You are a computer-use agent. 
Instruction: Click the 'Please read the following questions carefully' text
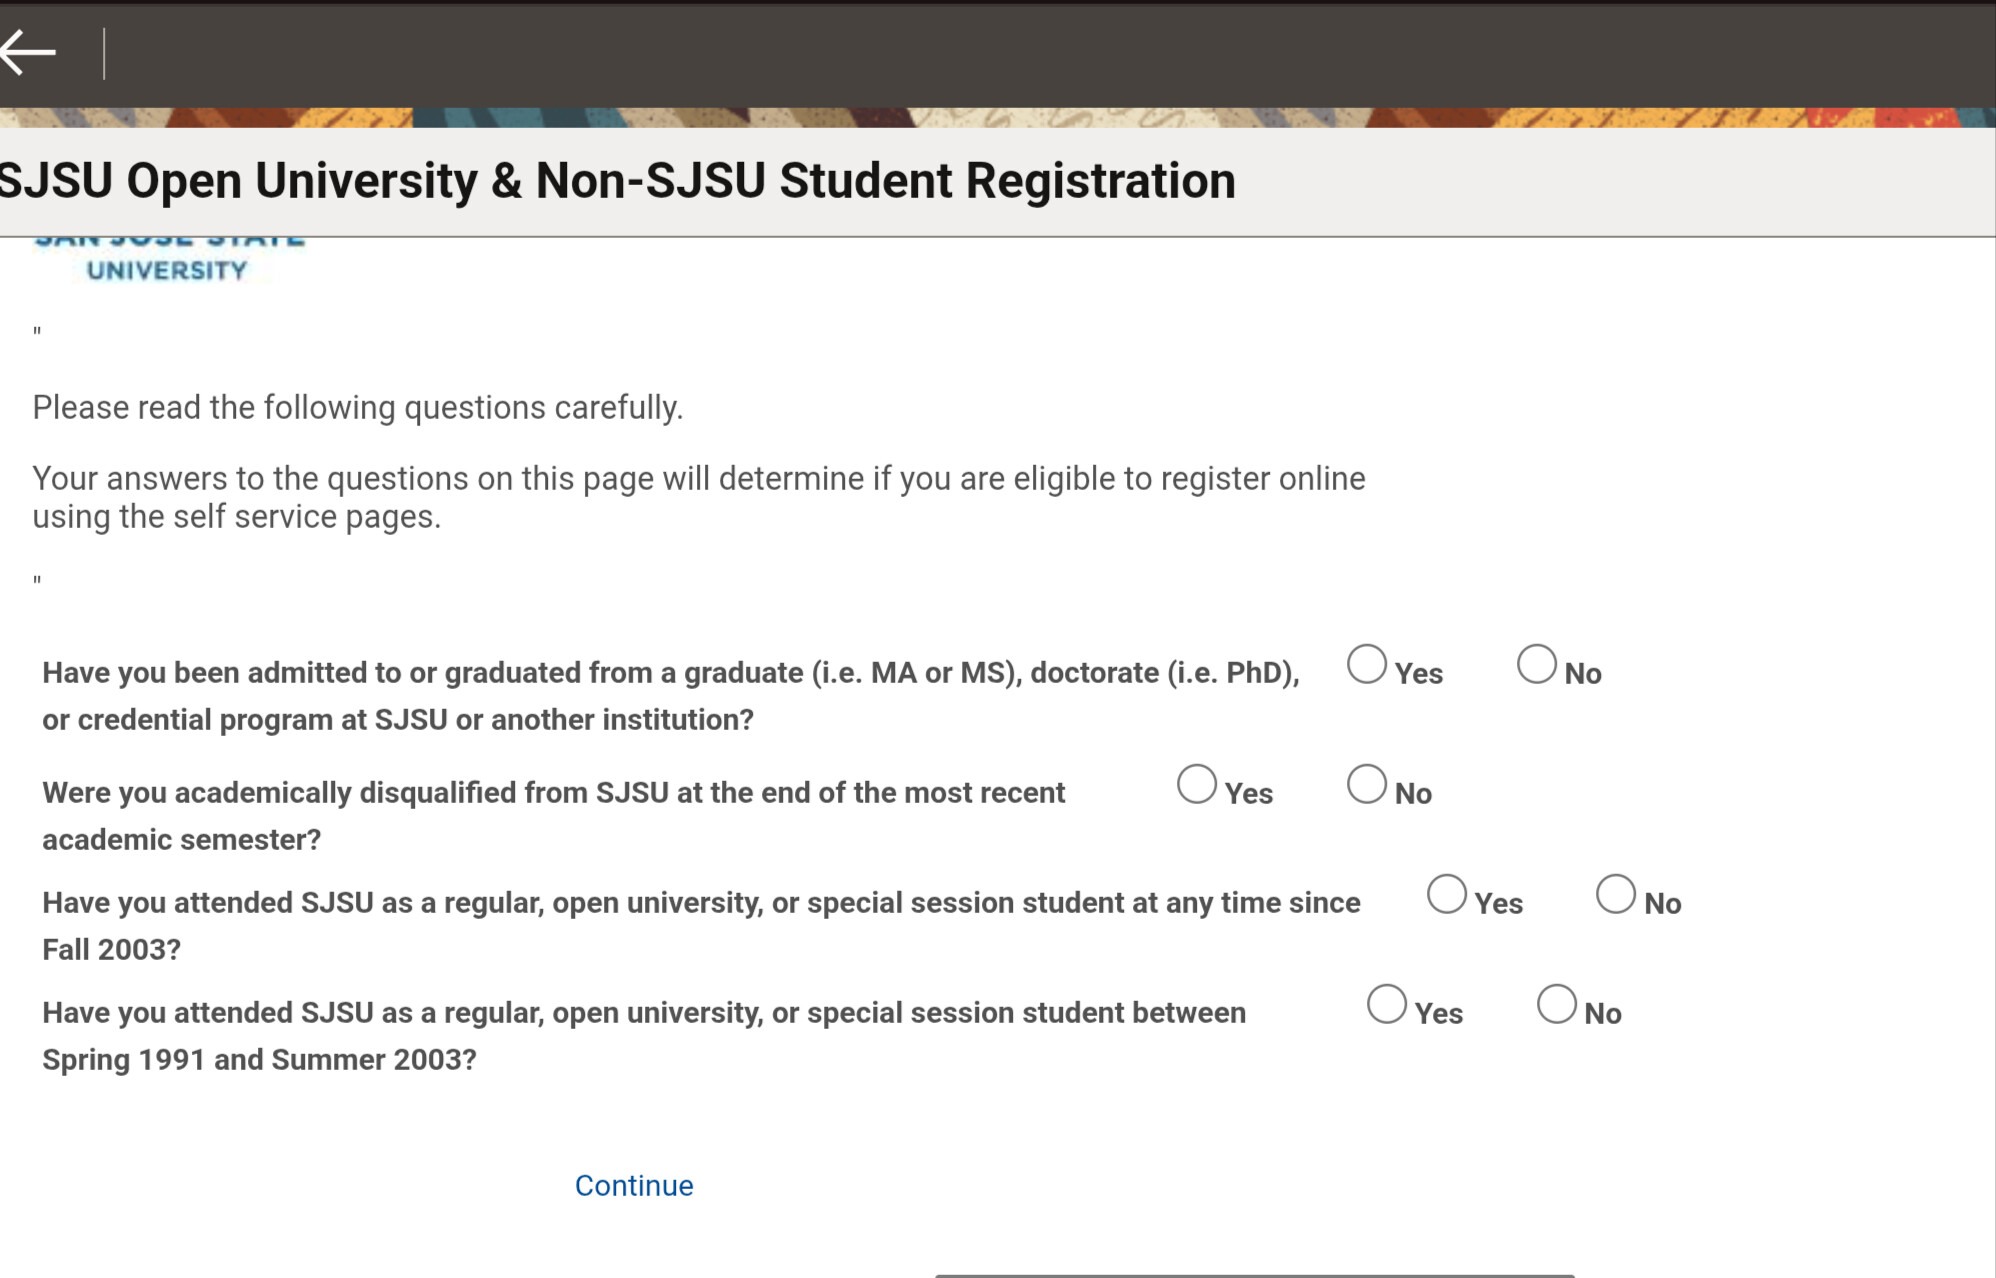(x=357, y=408)
